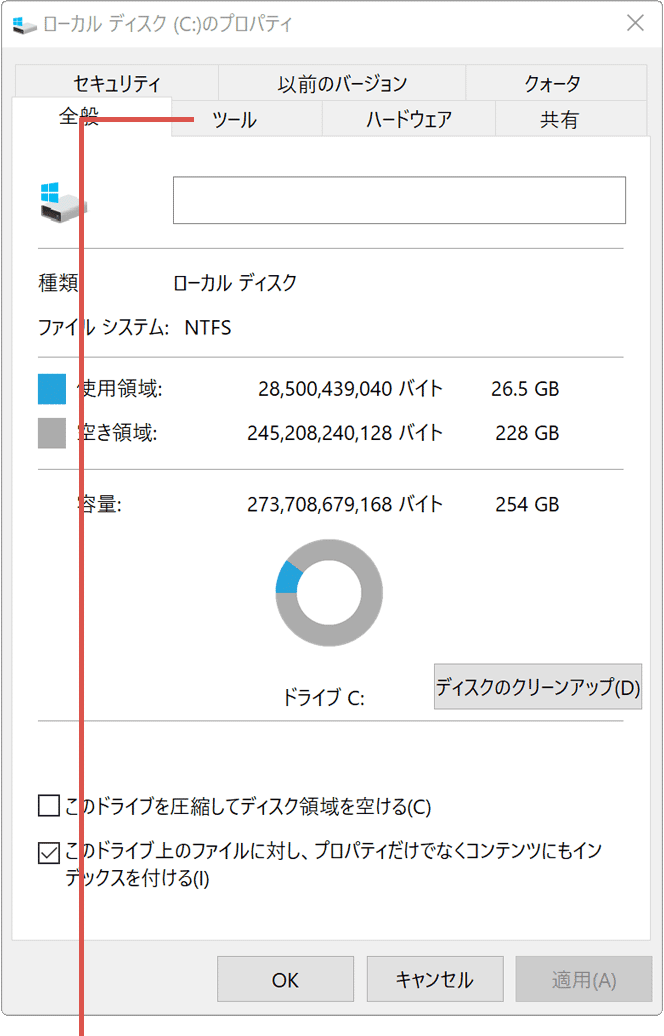Launch ディスクのクリーンアップ

click(537, 686)
